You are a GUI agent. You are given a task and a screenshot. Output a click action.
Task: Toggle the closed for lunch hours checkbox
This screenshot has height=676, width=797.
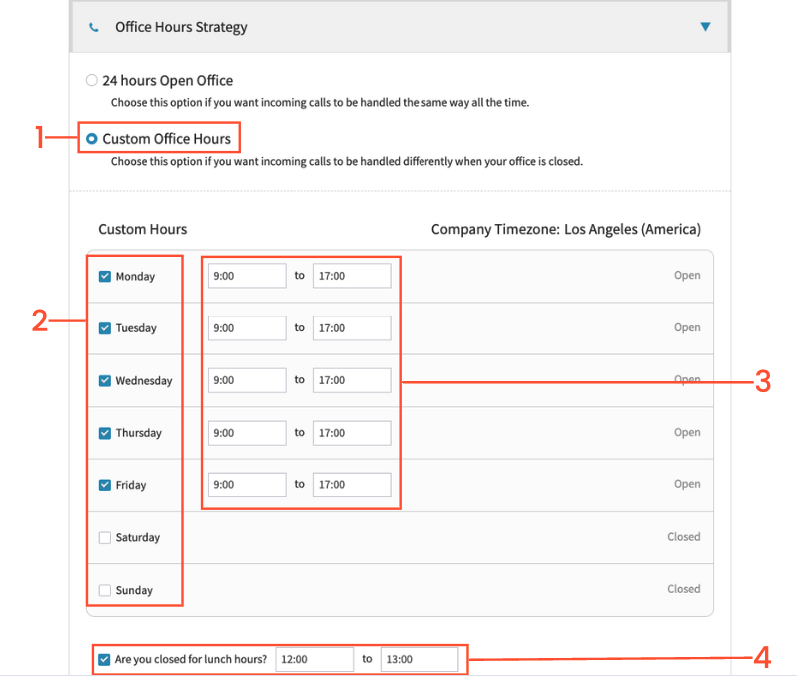click(x=104, y=660)
